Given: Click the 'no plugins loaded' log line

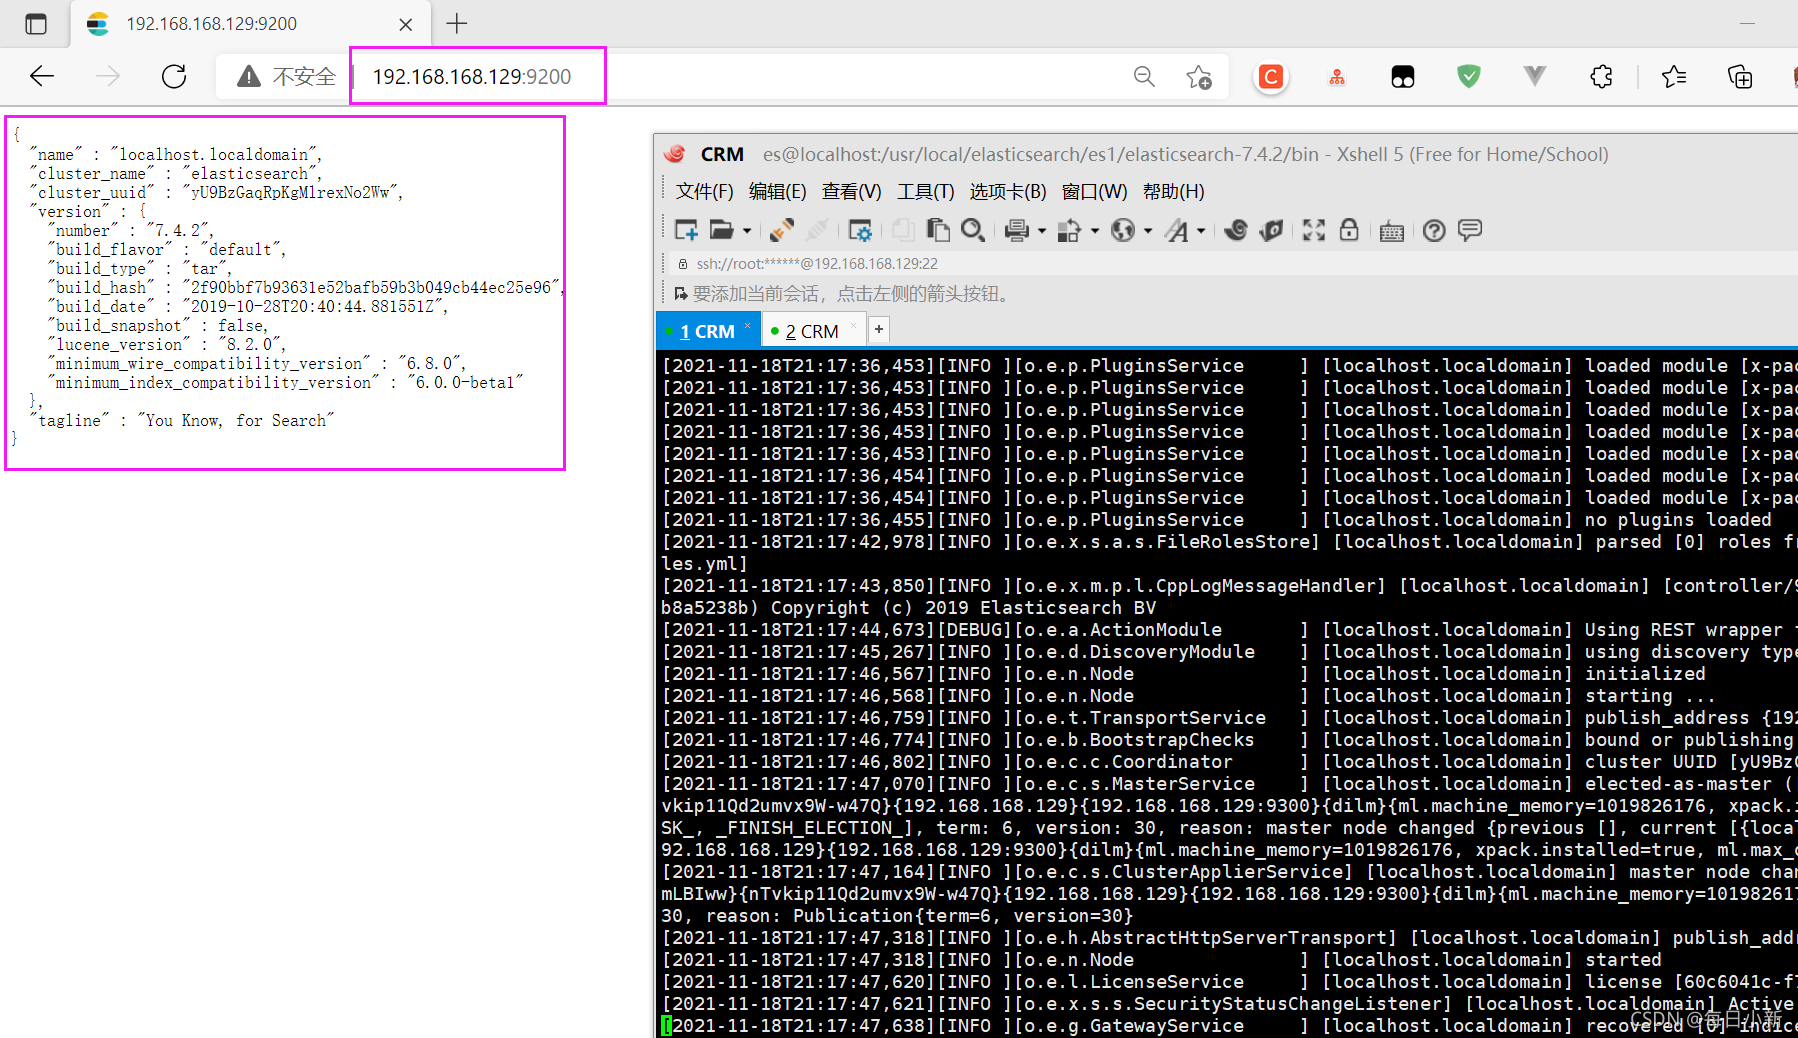Looking at the screenshot, I should click(1216, 519).
